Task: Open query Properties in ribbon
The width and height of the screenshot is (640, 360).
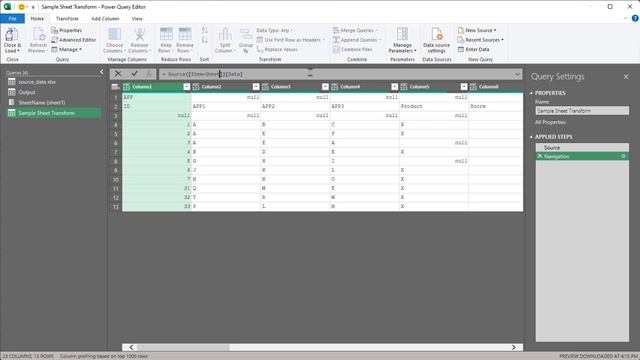Action: click(67, 31)
